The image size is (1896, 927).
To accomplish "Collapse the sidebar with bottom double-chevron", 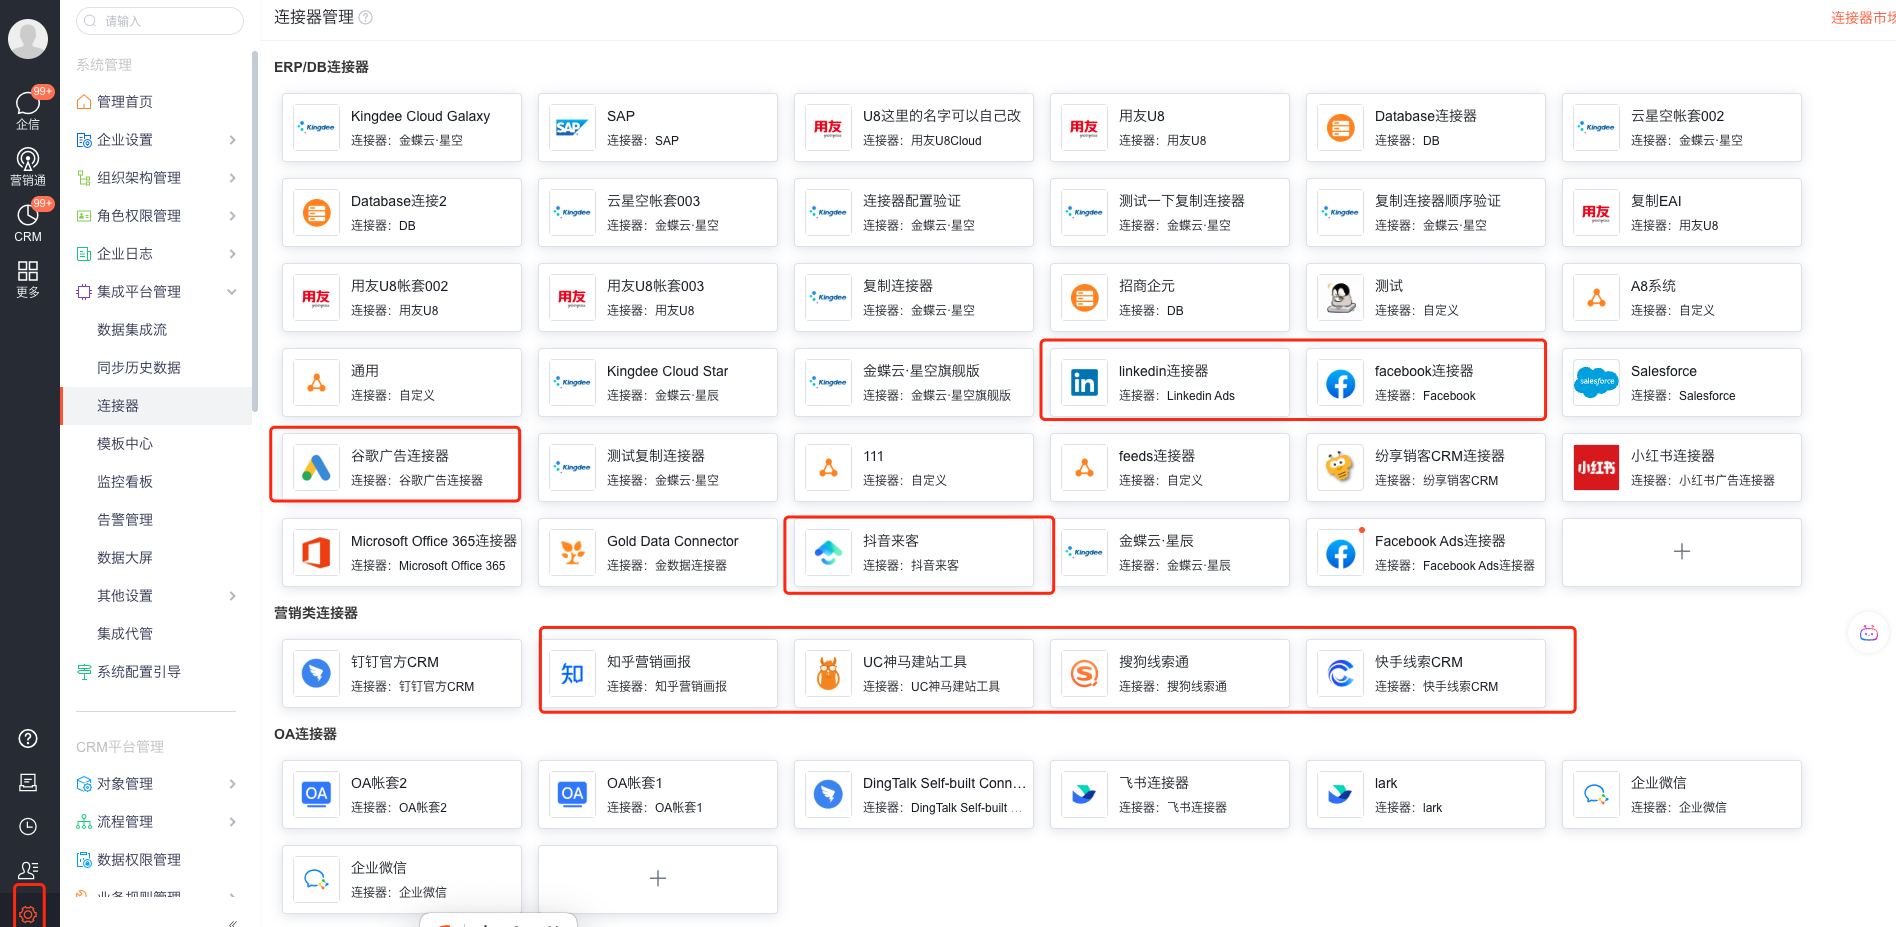I will point(232,922).
